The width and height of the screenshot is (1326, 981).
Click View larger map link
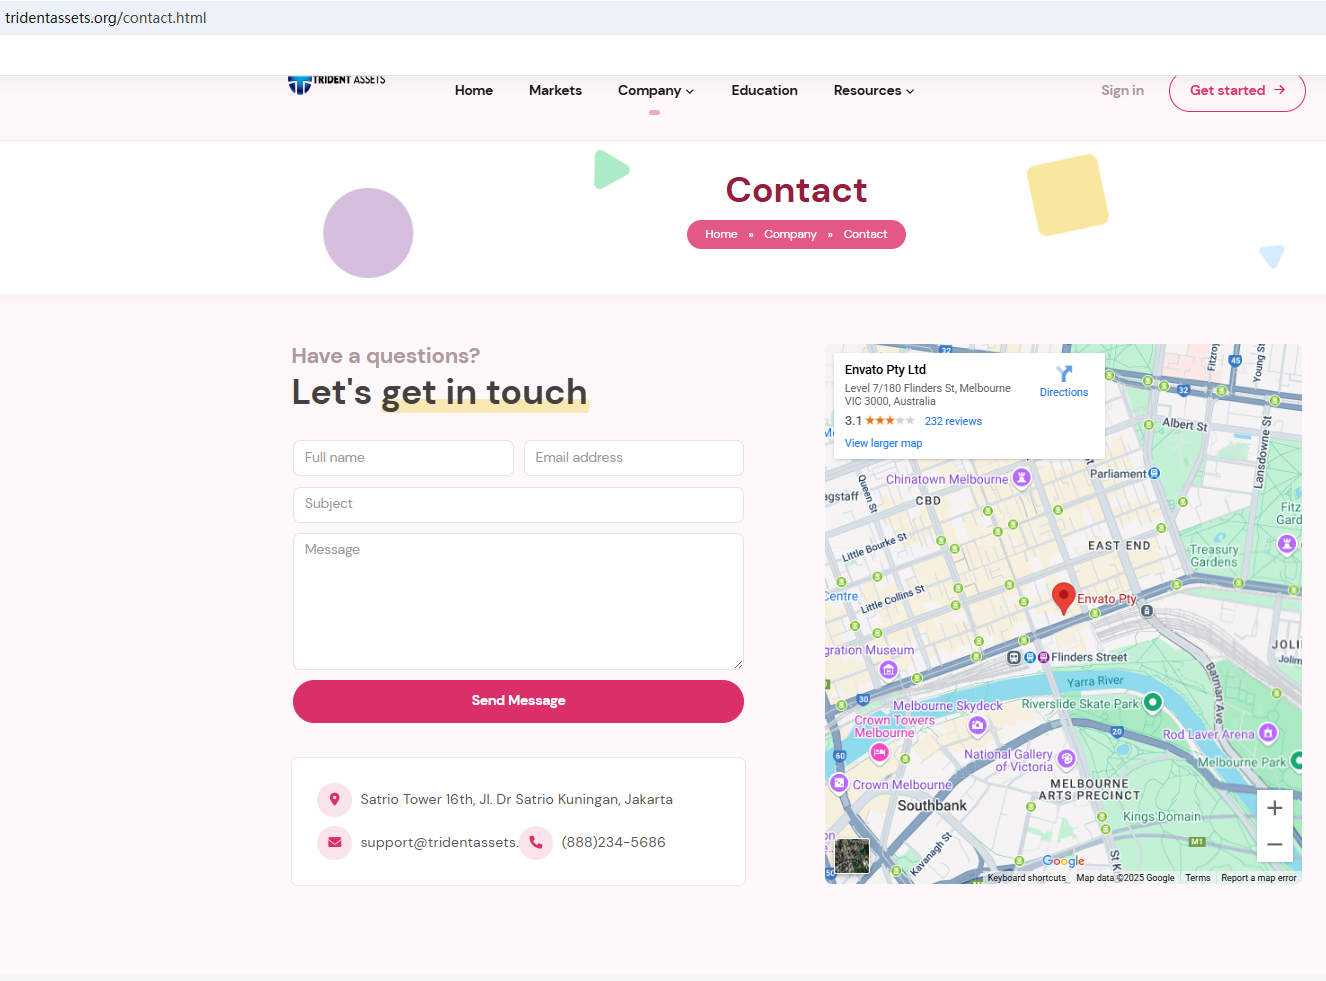click(x=883, y=443)
